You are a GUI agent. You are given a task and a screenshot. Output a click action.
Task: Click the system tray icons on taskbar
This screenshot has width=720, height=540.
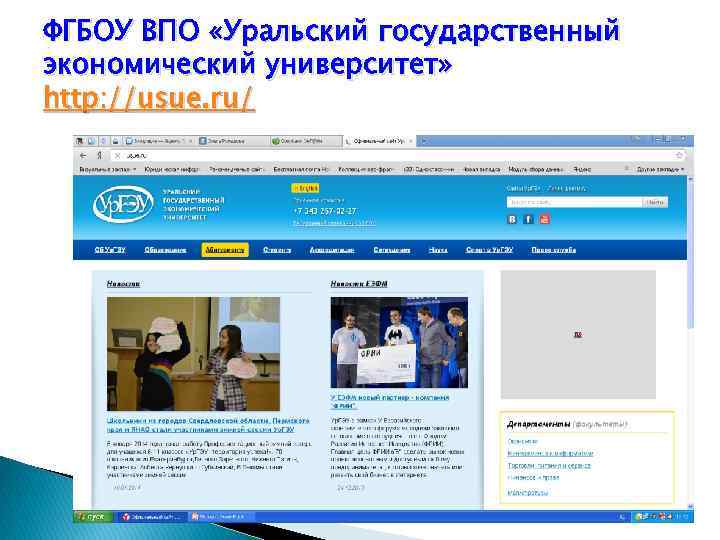click(x=654, y=517)
